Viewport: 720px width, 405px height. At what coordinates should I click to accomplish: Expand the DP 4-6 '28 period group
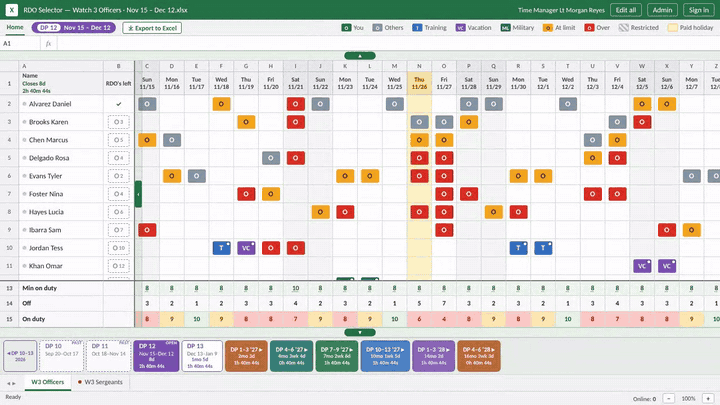coord(479,356)
